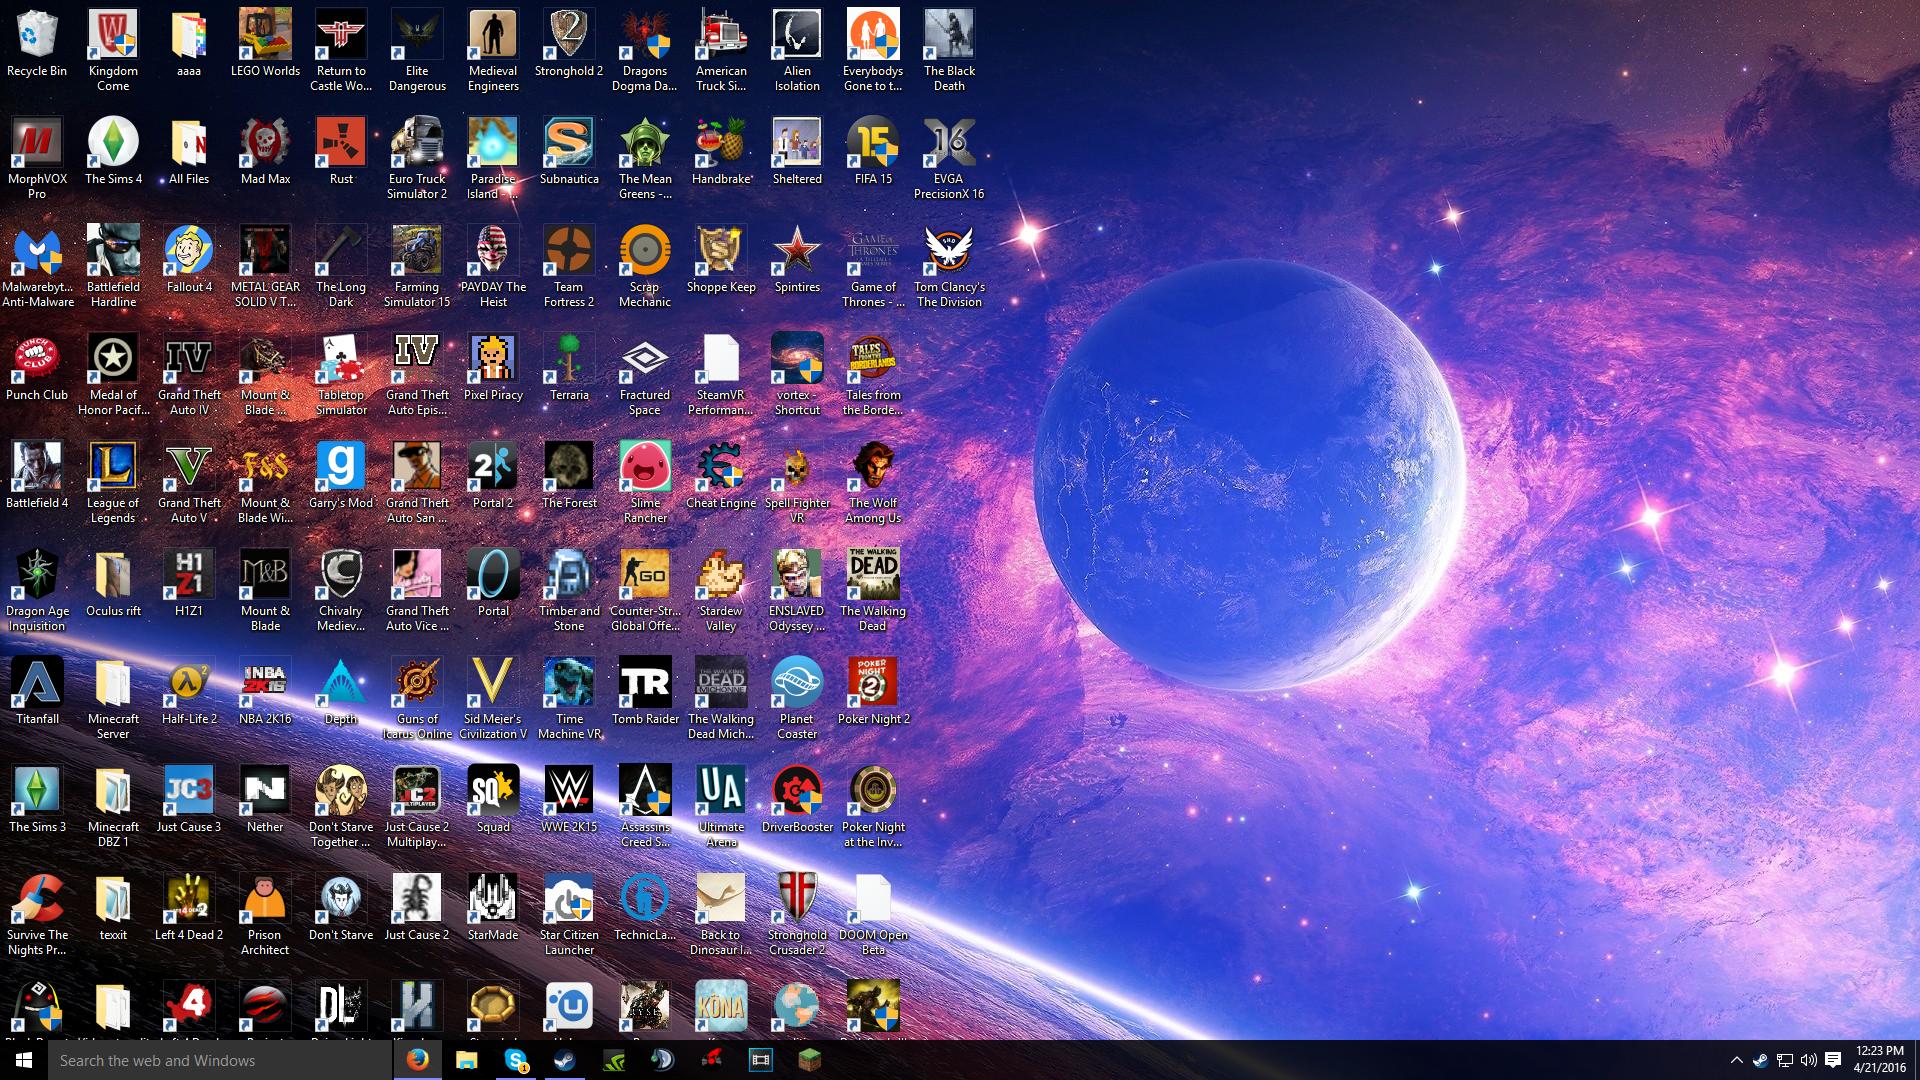Viewport: 1920px width, 1080px height.
Task: Open Skype from the taskbar
Action: point(517,1060)
